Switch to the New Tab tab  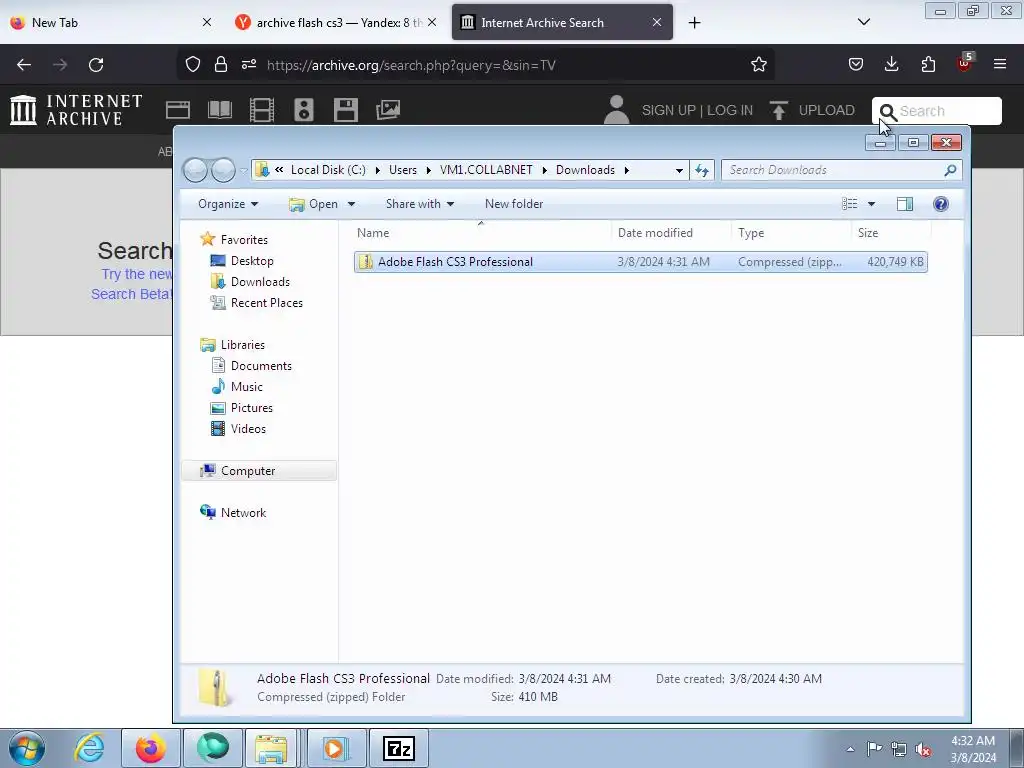pos(111,23)
